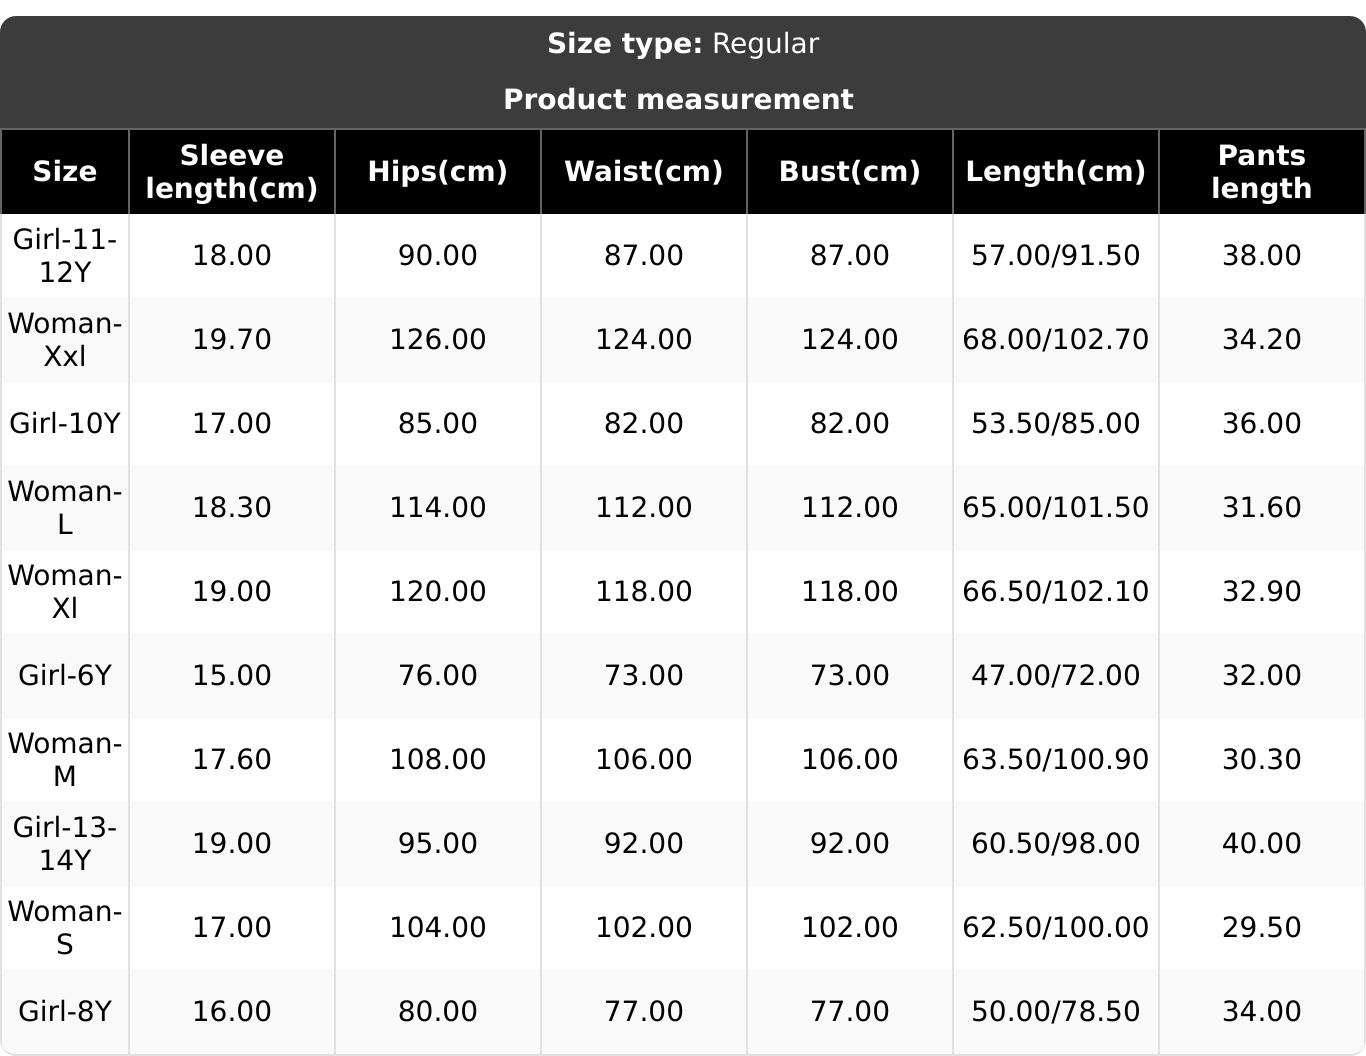Select the Woman-Xxl size cell
This screenshot has height=1056, width=1366.
click(65, 339)
